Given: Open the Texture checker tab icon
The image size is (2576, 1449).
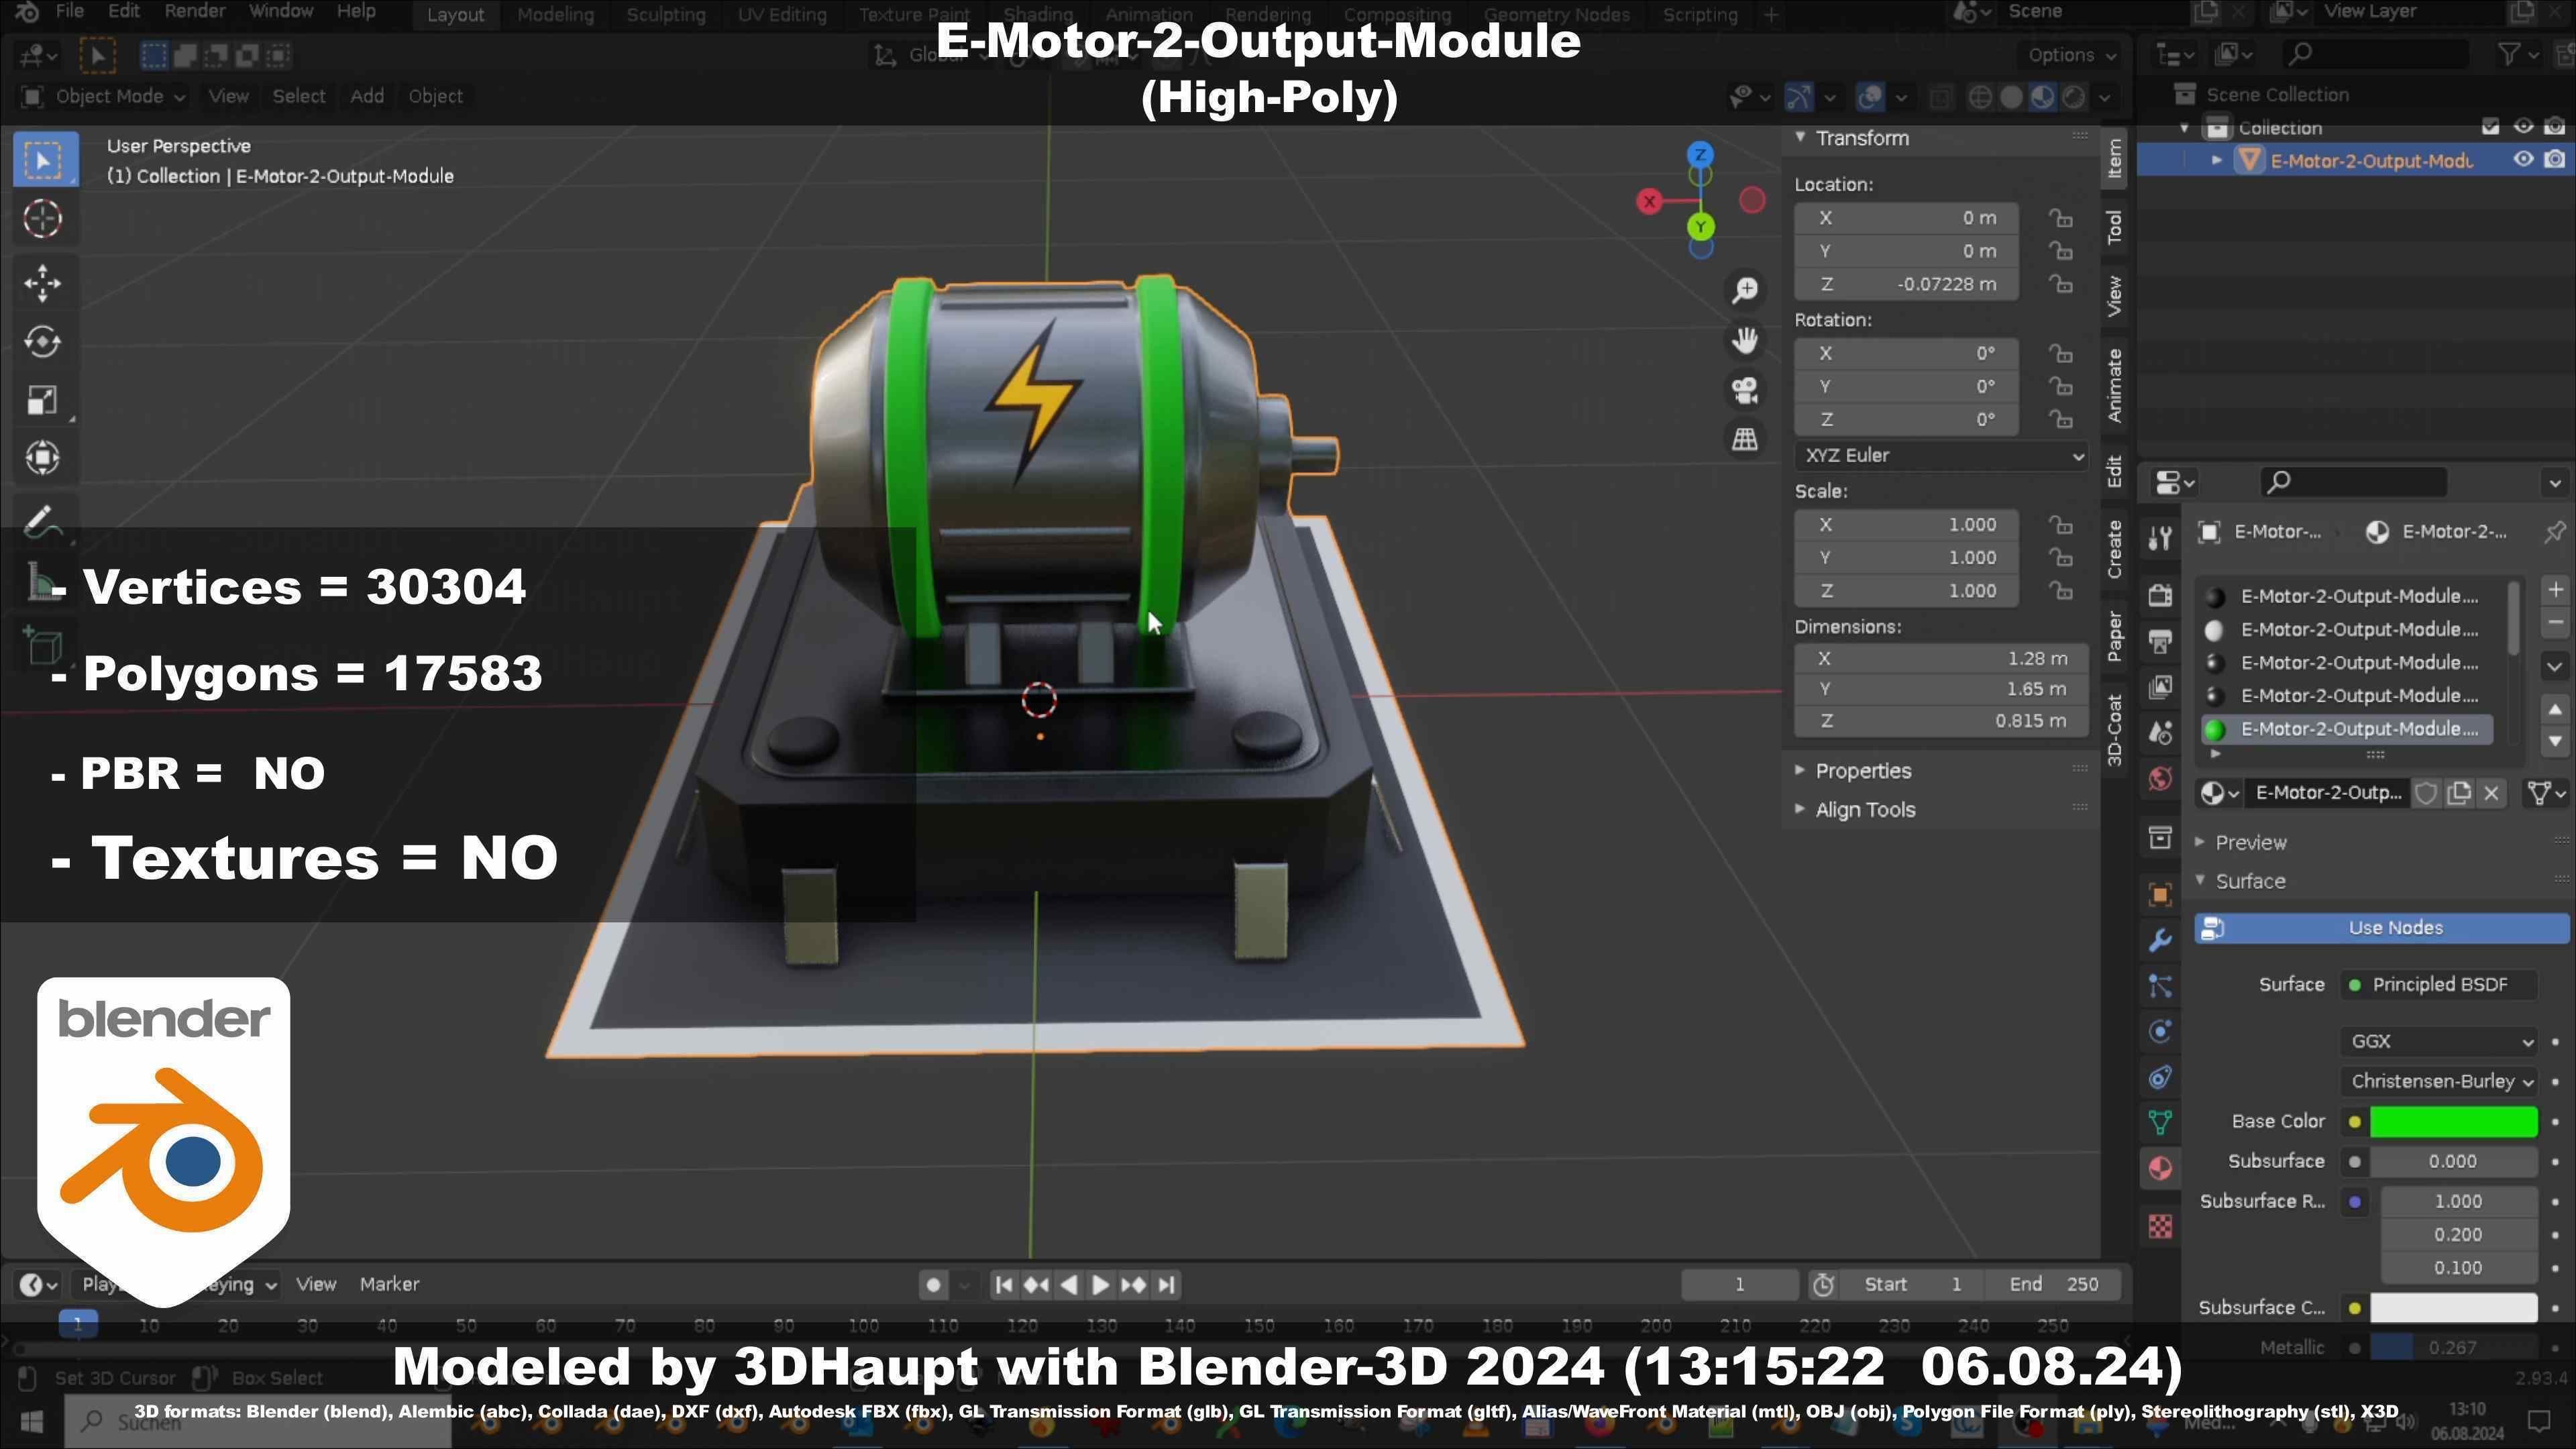Looking at the screenshot, I should click(2160, 1226).
